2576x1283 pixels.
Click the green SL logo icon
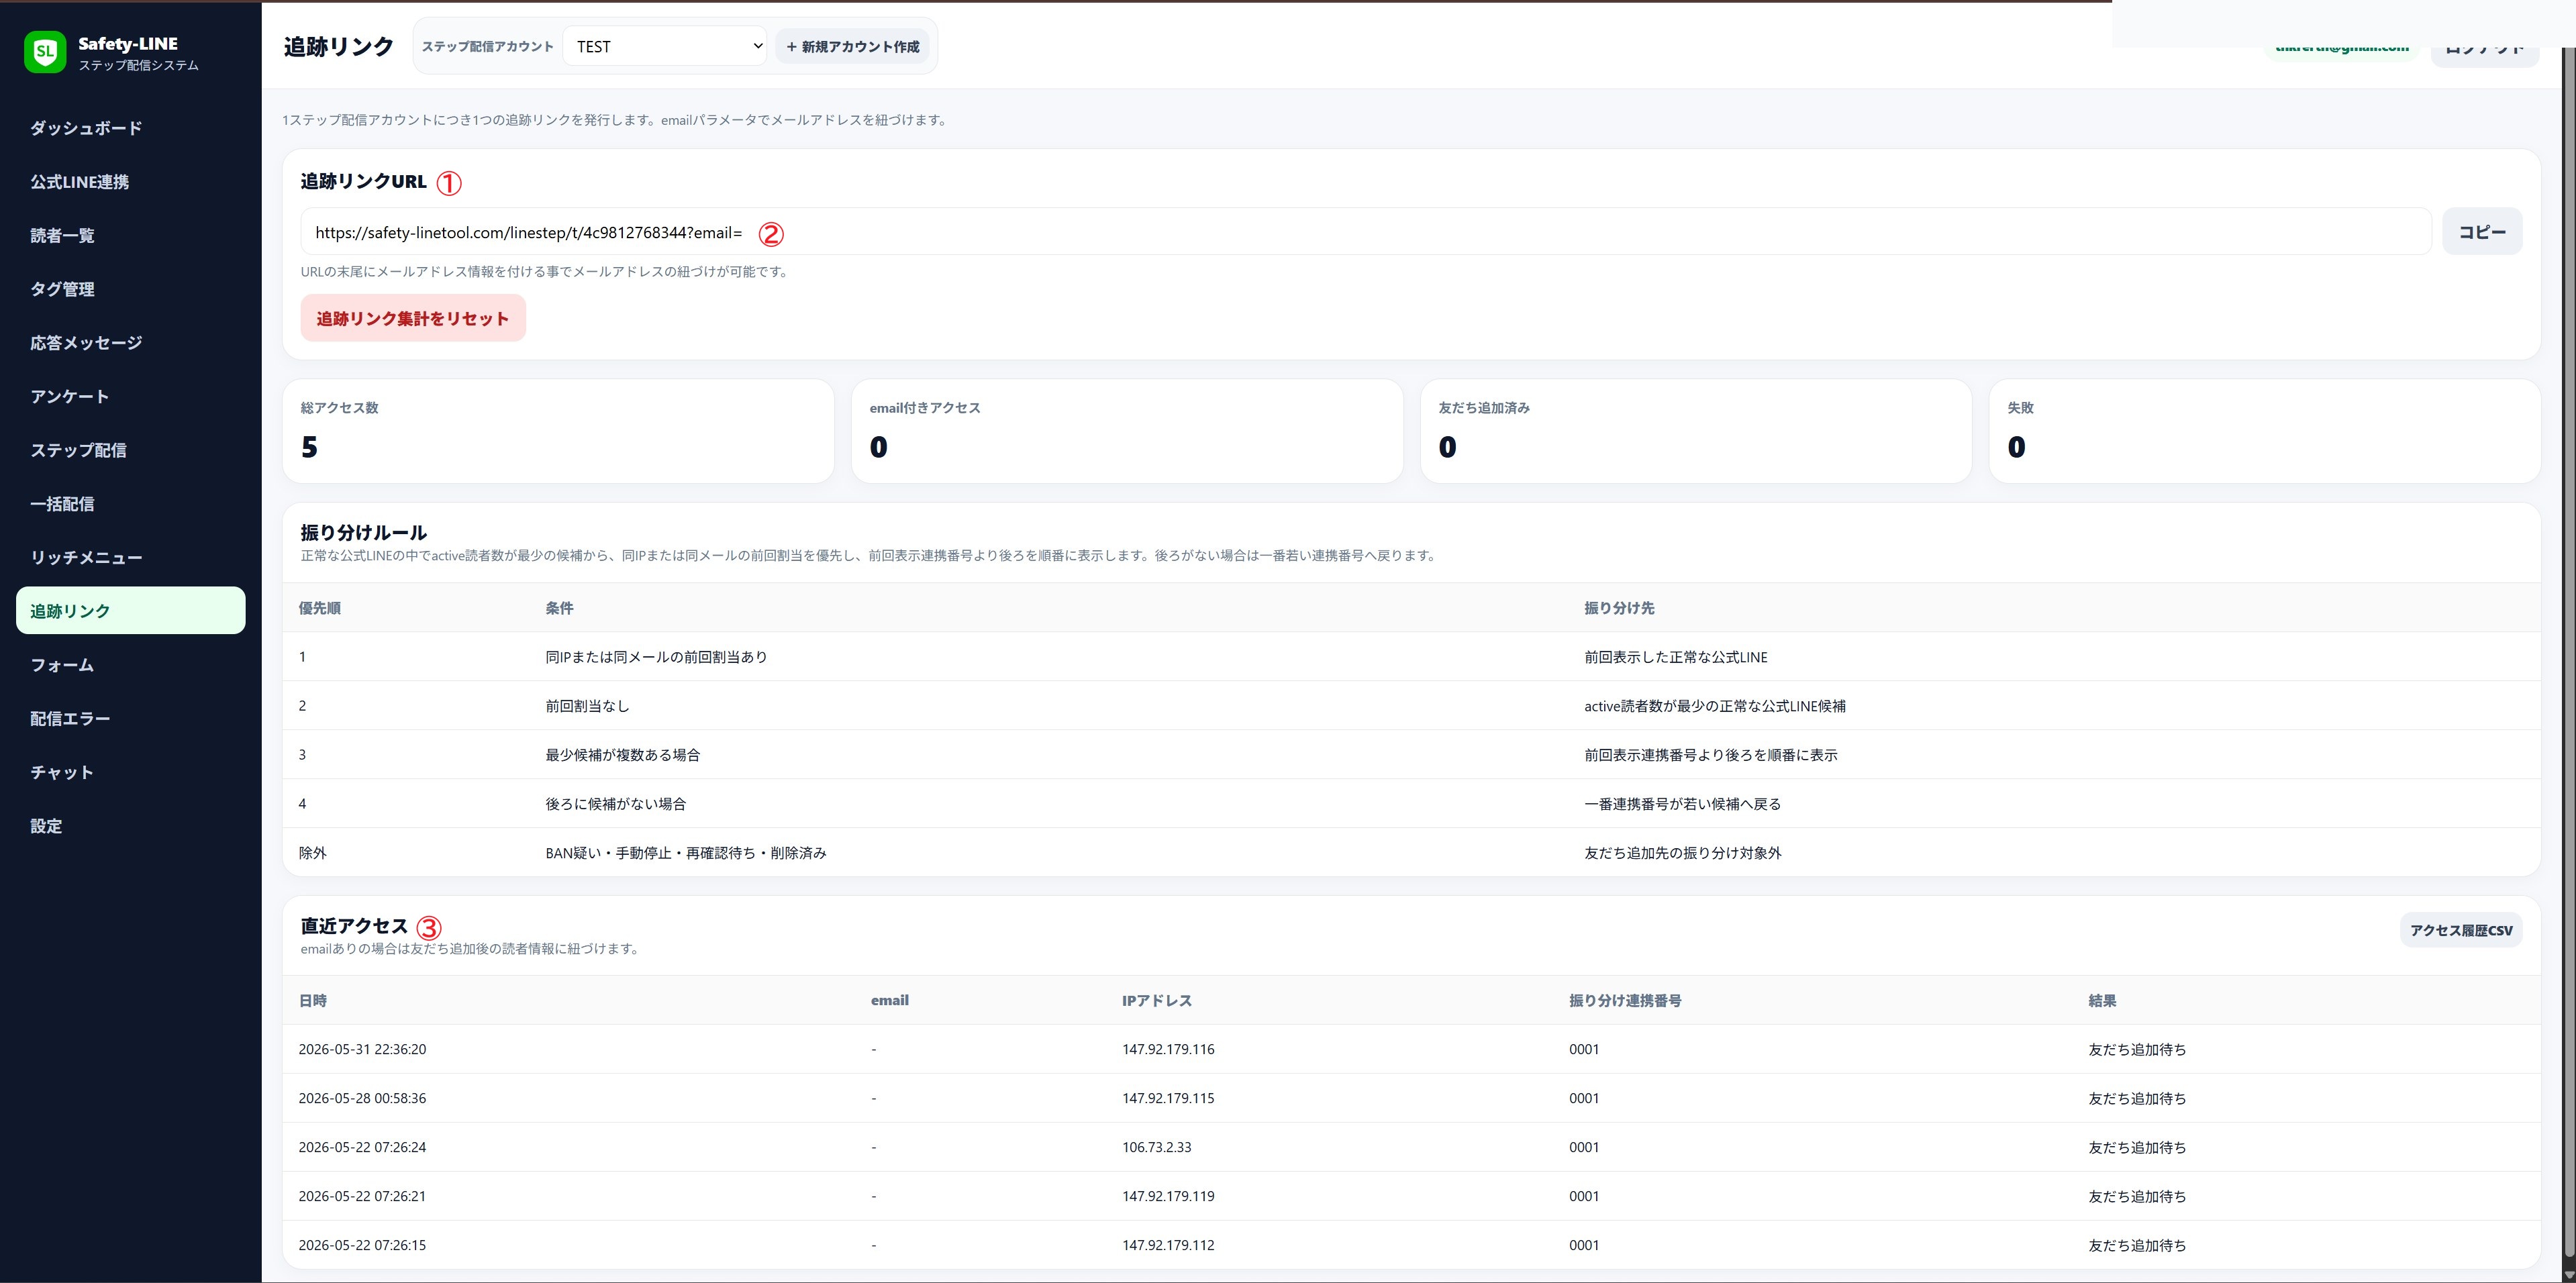coord(45,52)
